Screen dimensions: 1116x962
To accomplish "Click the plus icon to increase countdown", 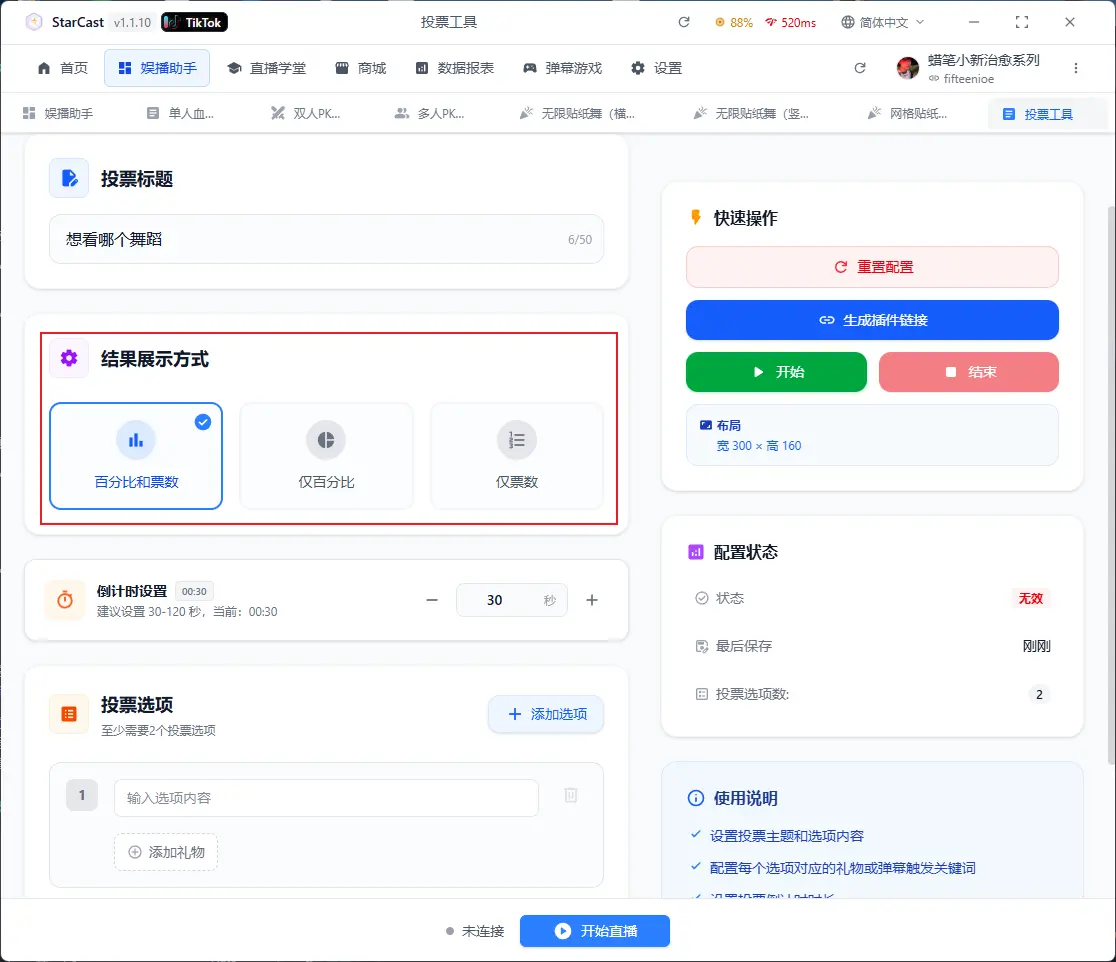I will (x=592, y=600).
